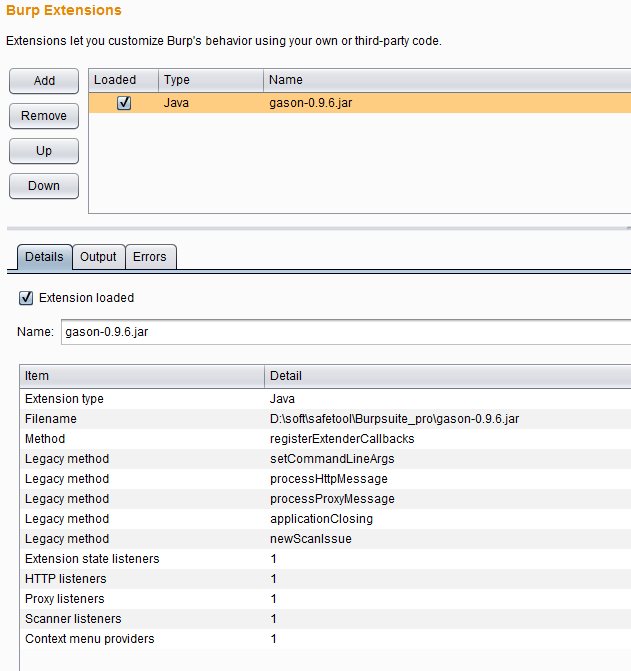Uncheck Loaded checkbox for gason-0.9.6.jar row
This screenshot has height=671, width=631.
point(124,103)
